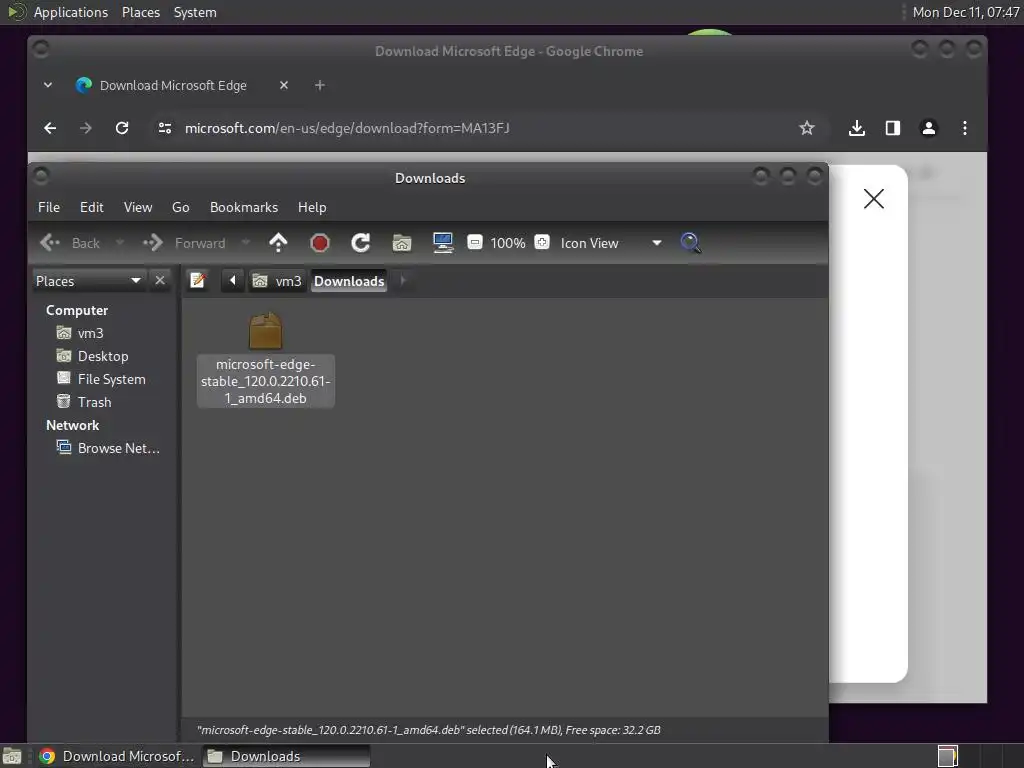Zoom in with the plus icon
The width and height of the screenshot is (1024, 768).
point(541,242)
